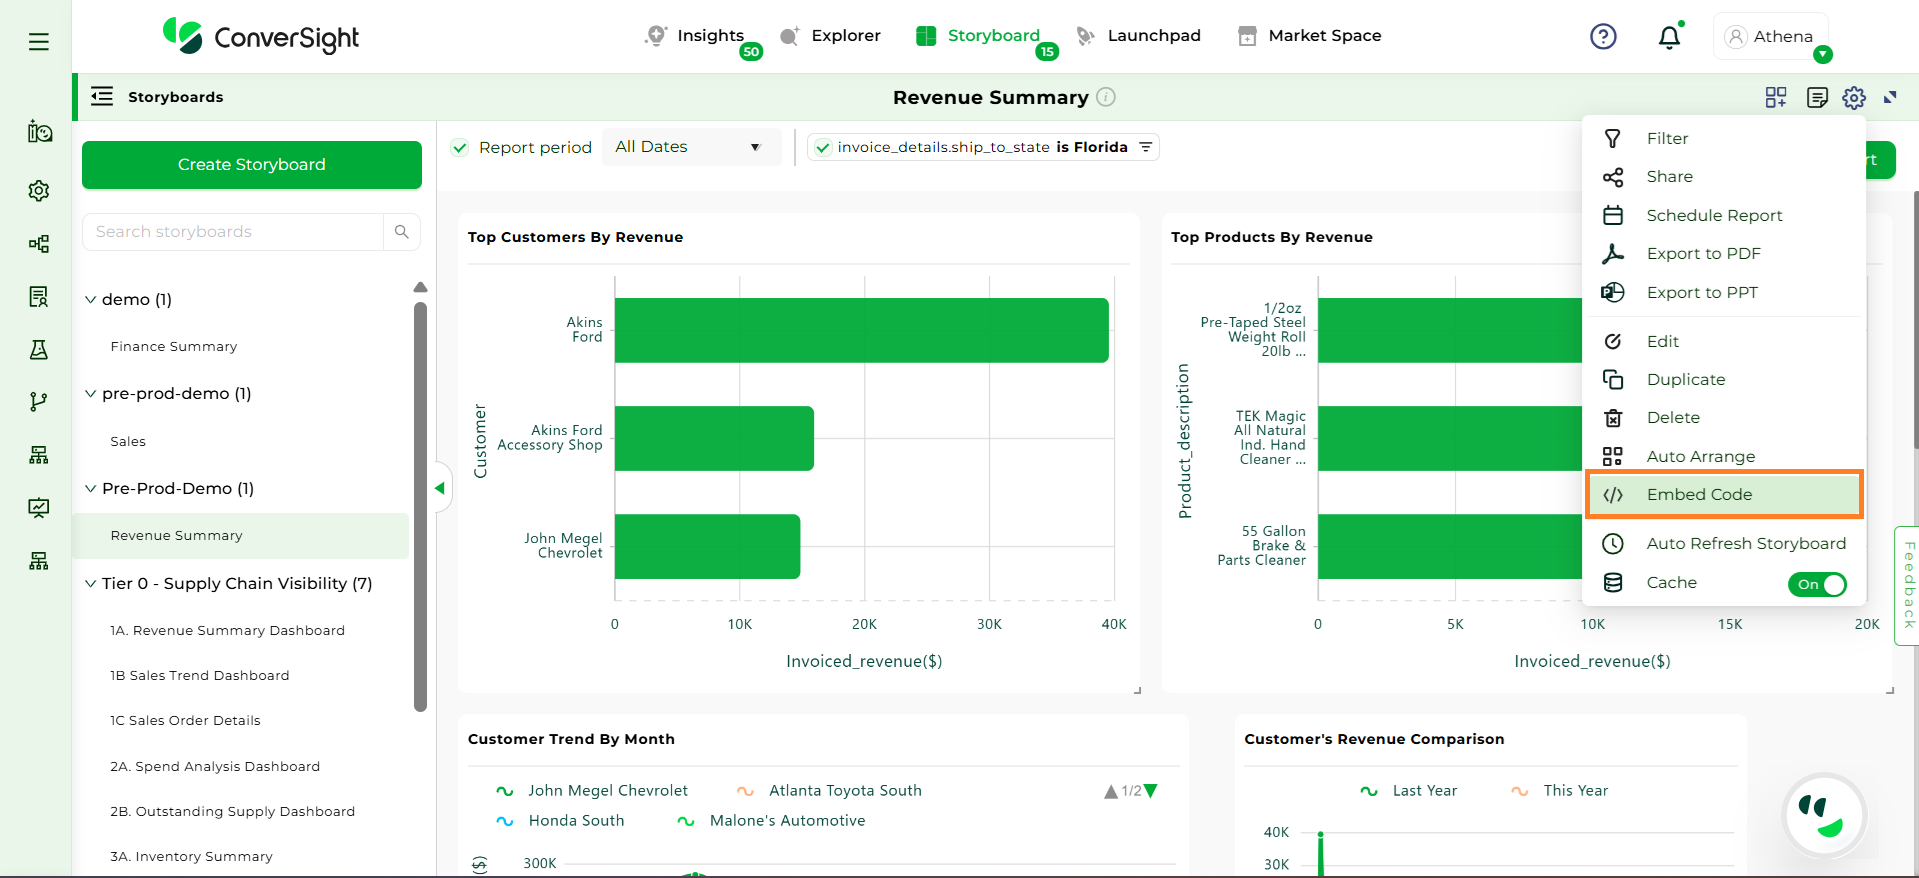Open the storyboard notes icon
Viewport: 1919px width, 878px height.
pyautogui.click(x=1817, y=97)
